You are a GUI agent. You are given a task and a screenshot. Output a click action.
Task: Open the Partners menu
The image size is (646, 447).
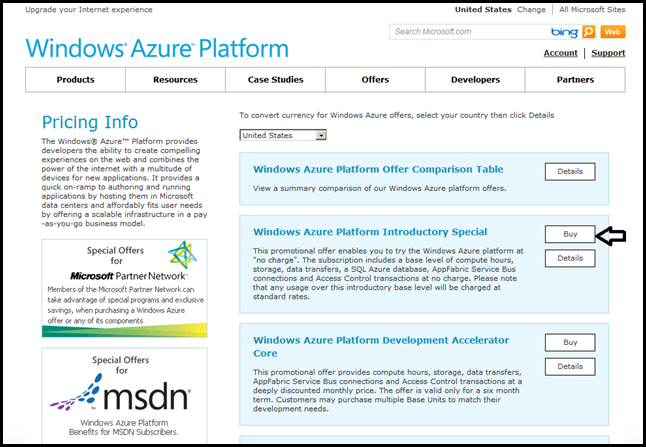point(576,80)
